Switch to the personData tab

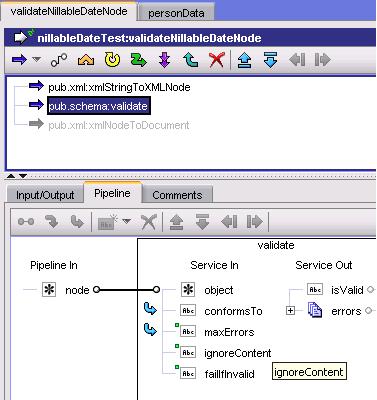[176, 13]
